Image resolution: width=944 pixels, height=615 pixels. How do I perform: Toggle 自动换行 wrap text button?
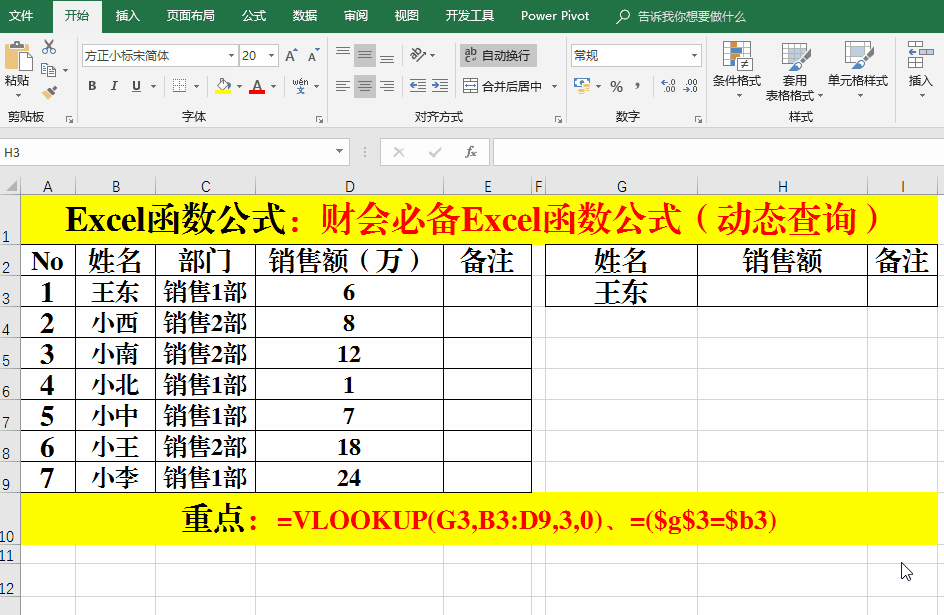(x=498, y=55)
